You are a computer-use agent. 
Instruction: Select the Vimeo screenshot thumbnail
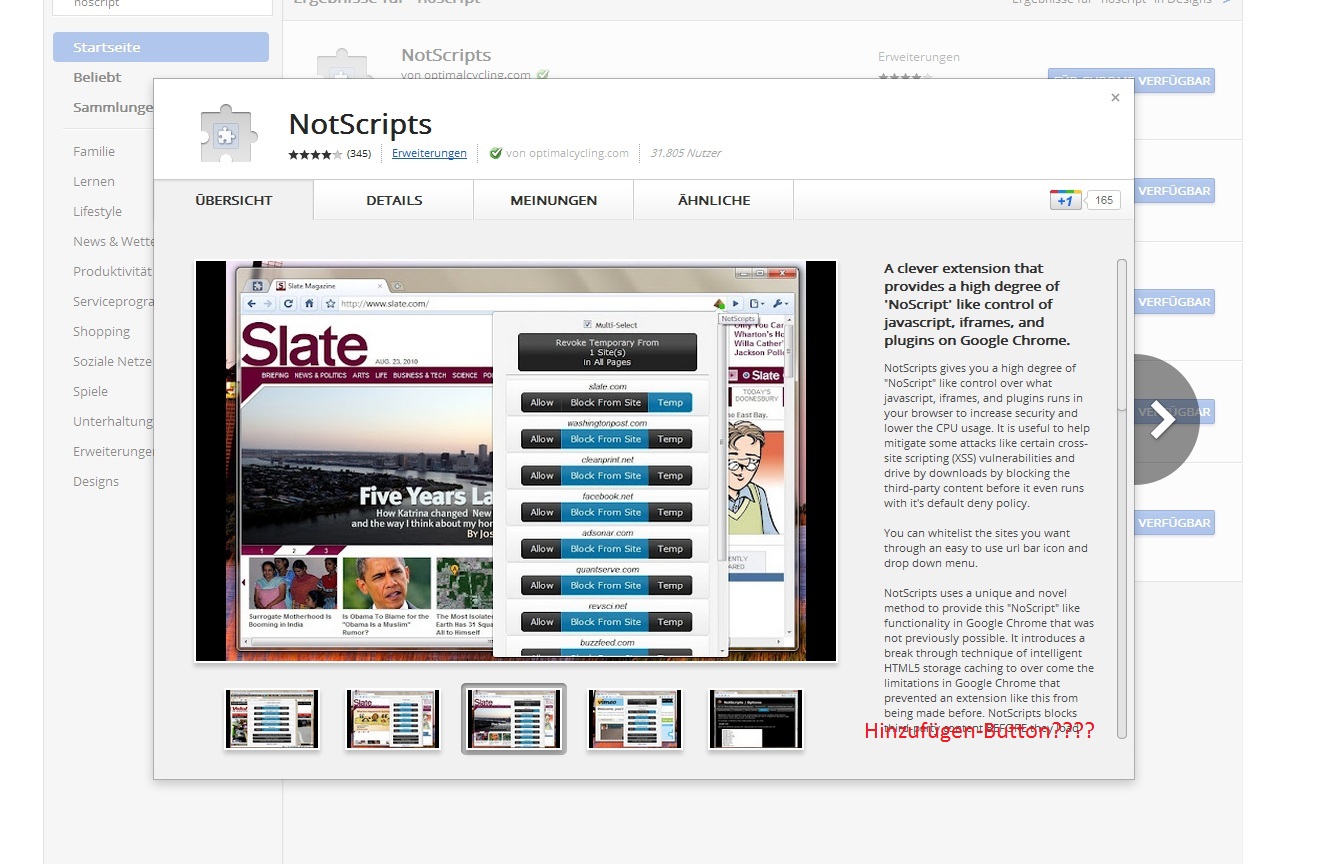(635, 719)
